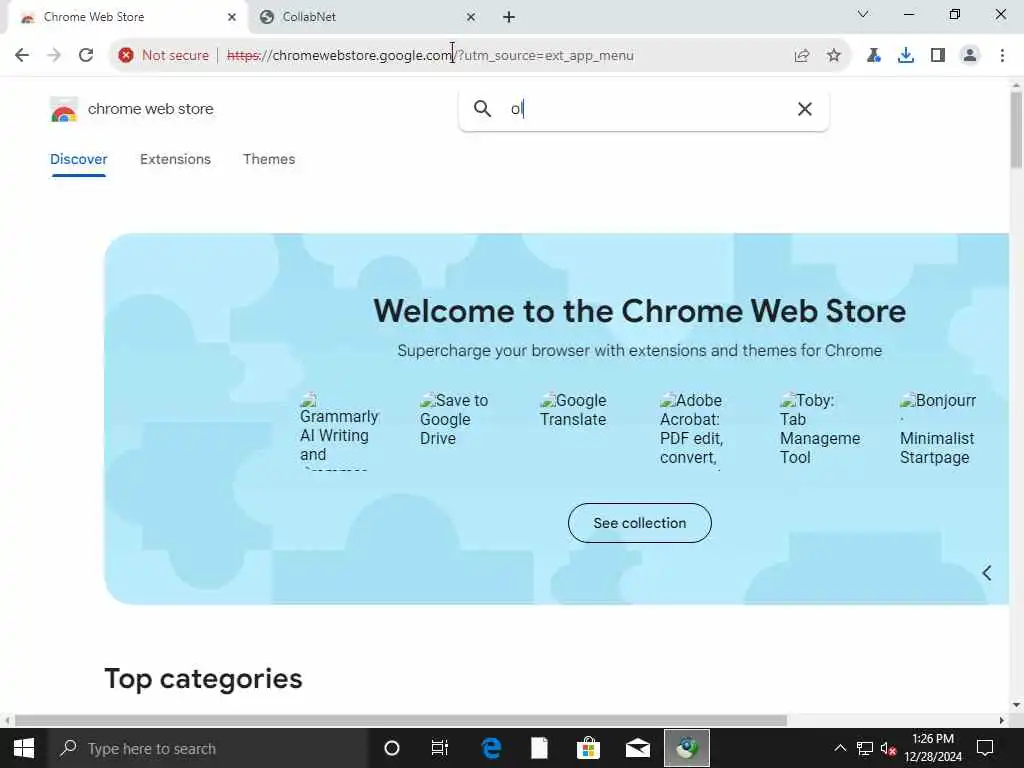This screenshot has height=768, width=1024.
Task: Select the Themes navigation tab
Action: [x=269, y=159]
